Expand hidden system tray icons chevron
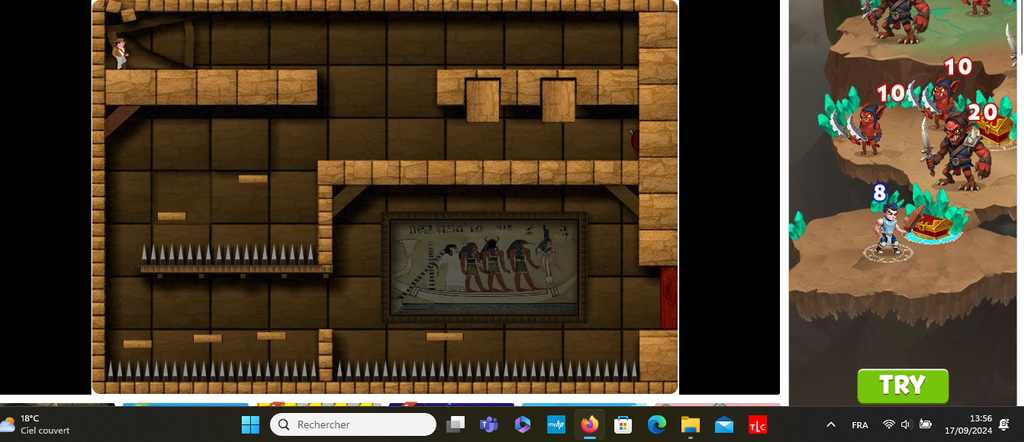The height and width of the screenshot is (442, 1024). [x=830, y=425]
